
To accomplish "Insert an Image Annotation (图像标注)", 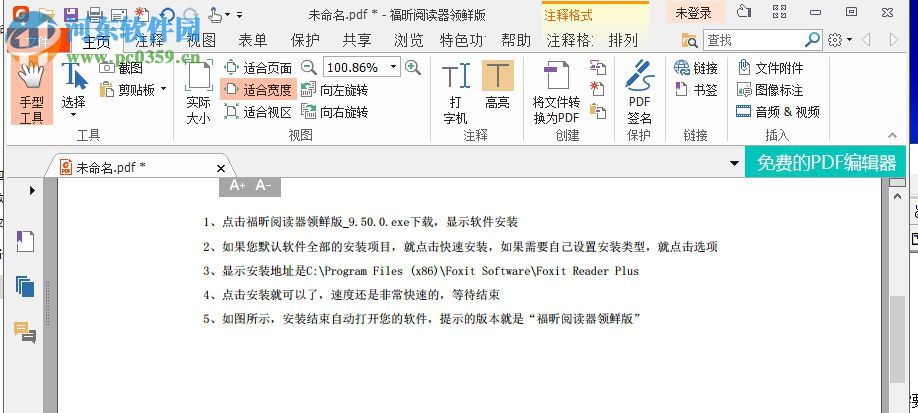I will (x=770, y=90).
